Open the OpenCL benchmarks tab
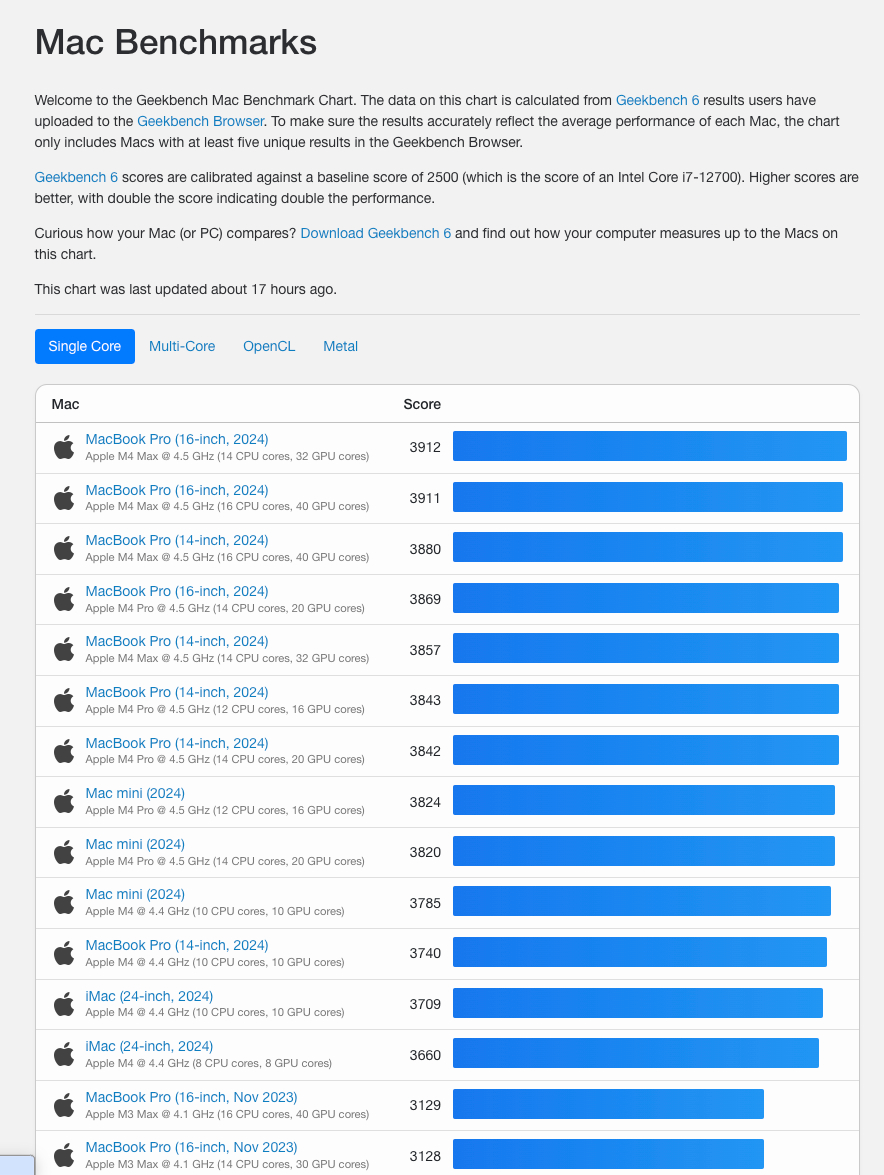884x1175 pixels. coord(269,346)
